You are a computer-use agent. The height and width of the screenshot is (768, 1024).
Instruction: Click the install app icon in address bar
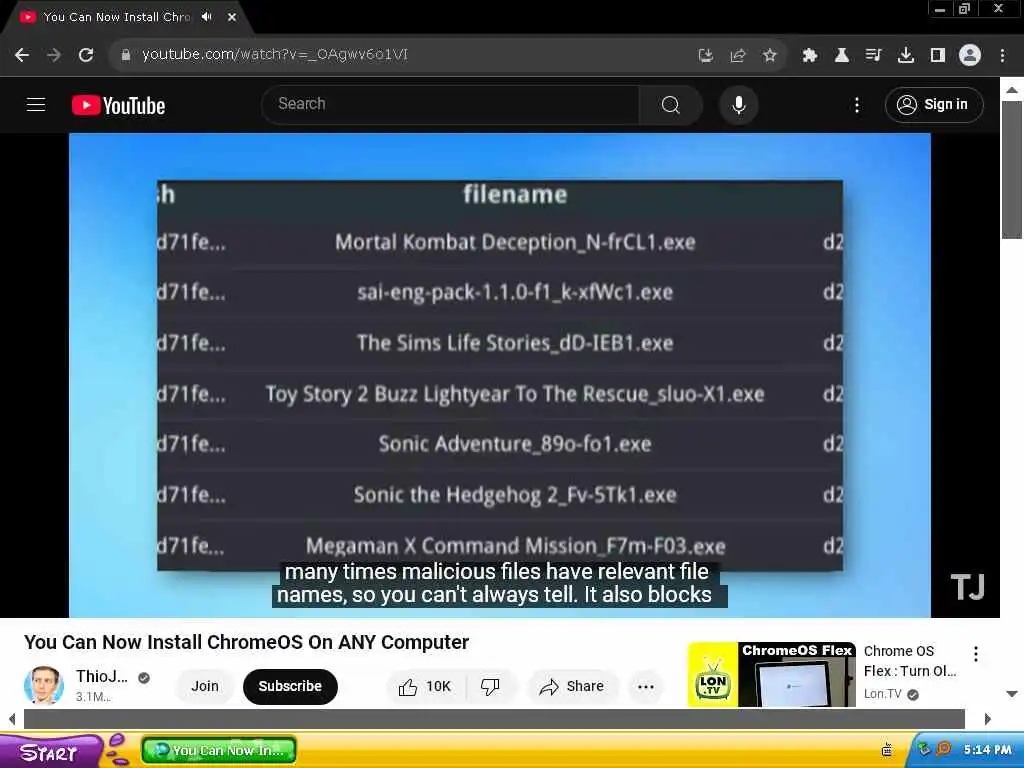click(705, 56)
